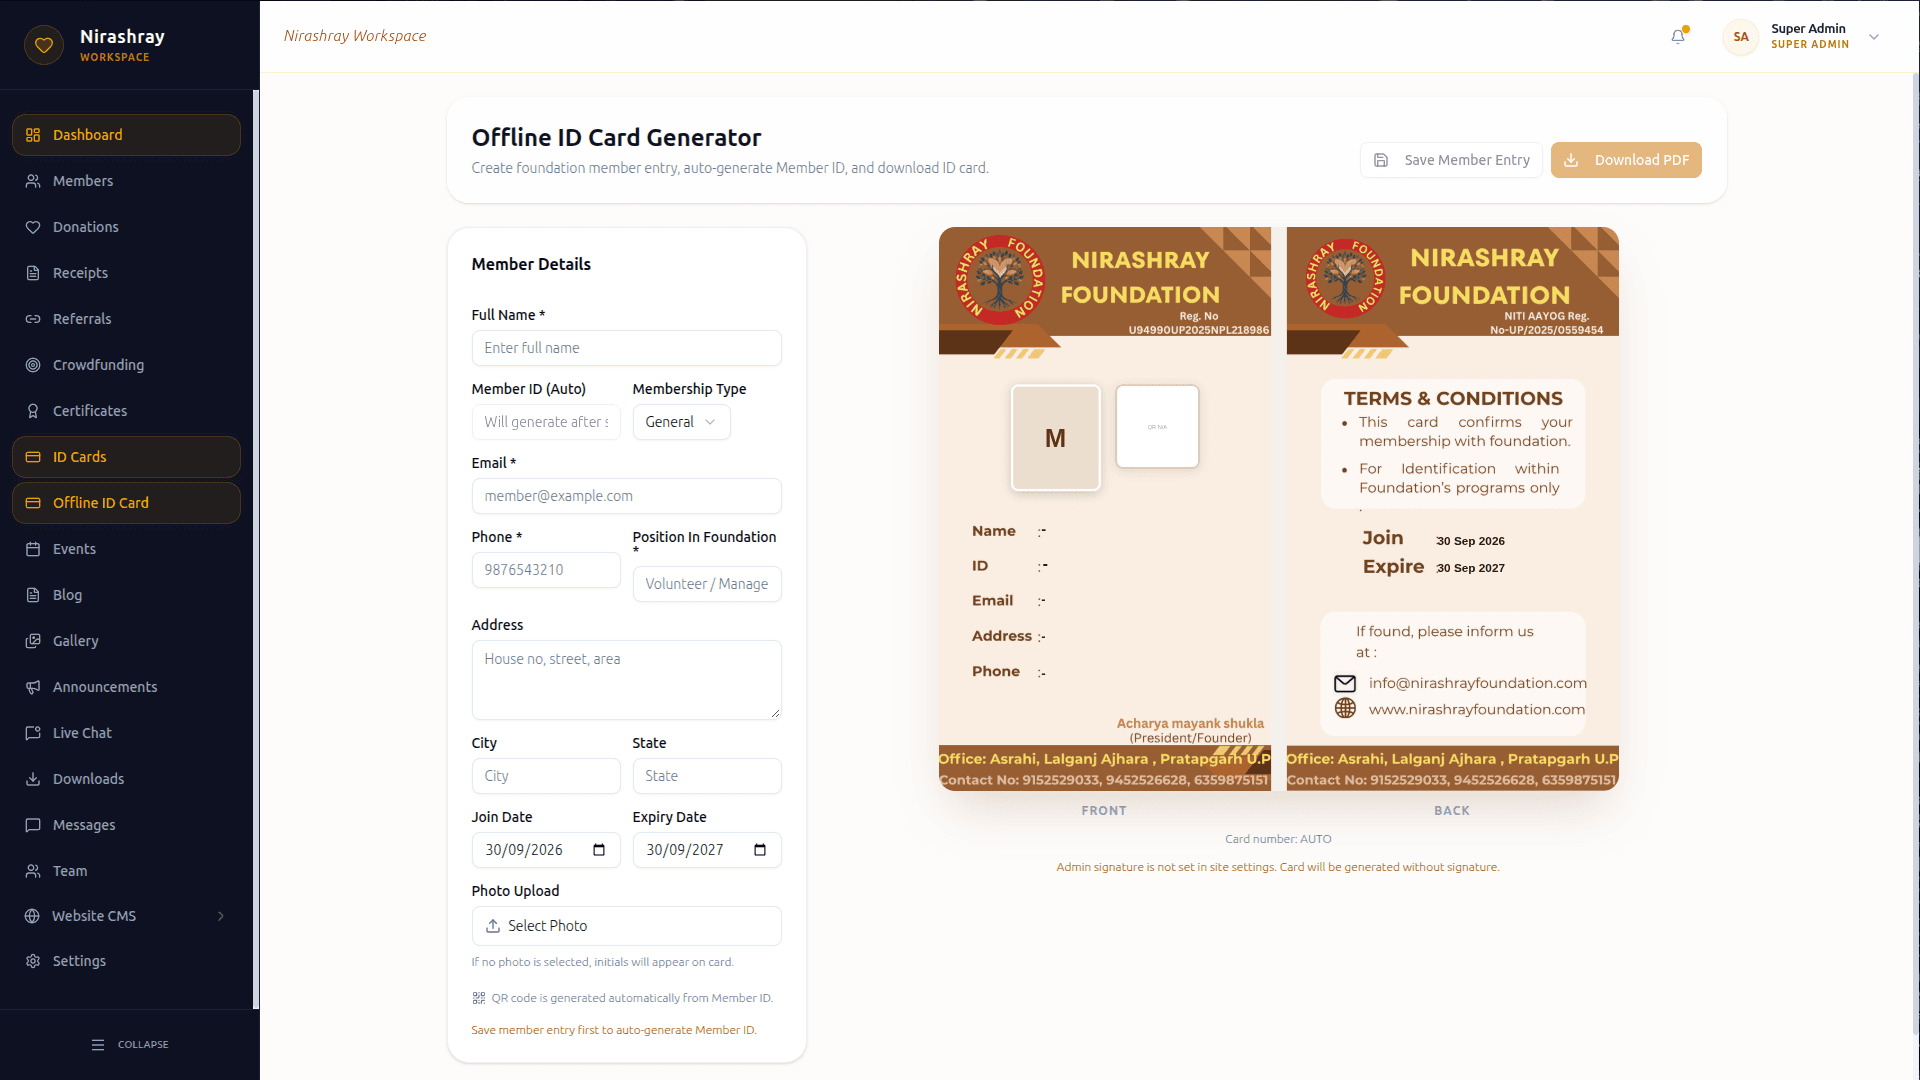Click Download PDF button
The image size is (1920, 1080).
pos(1626,160)
